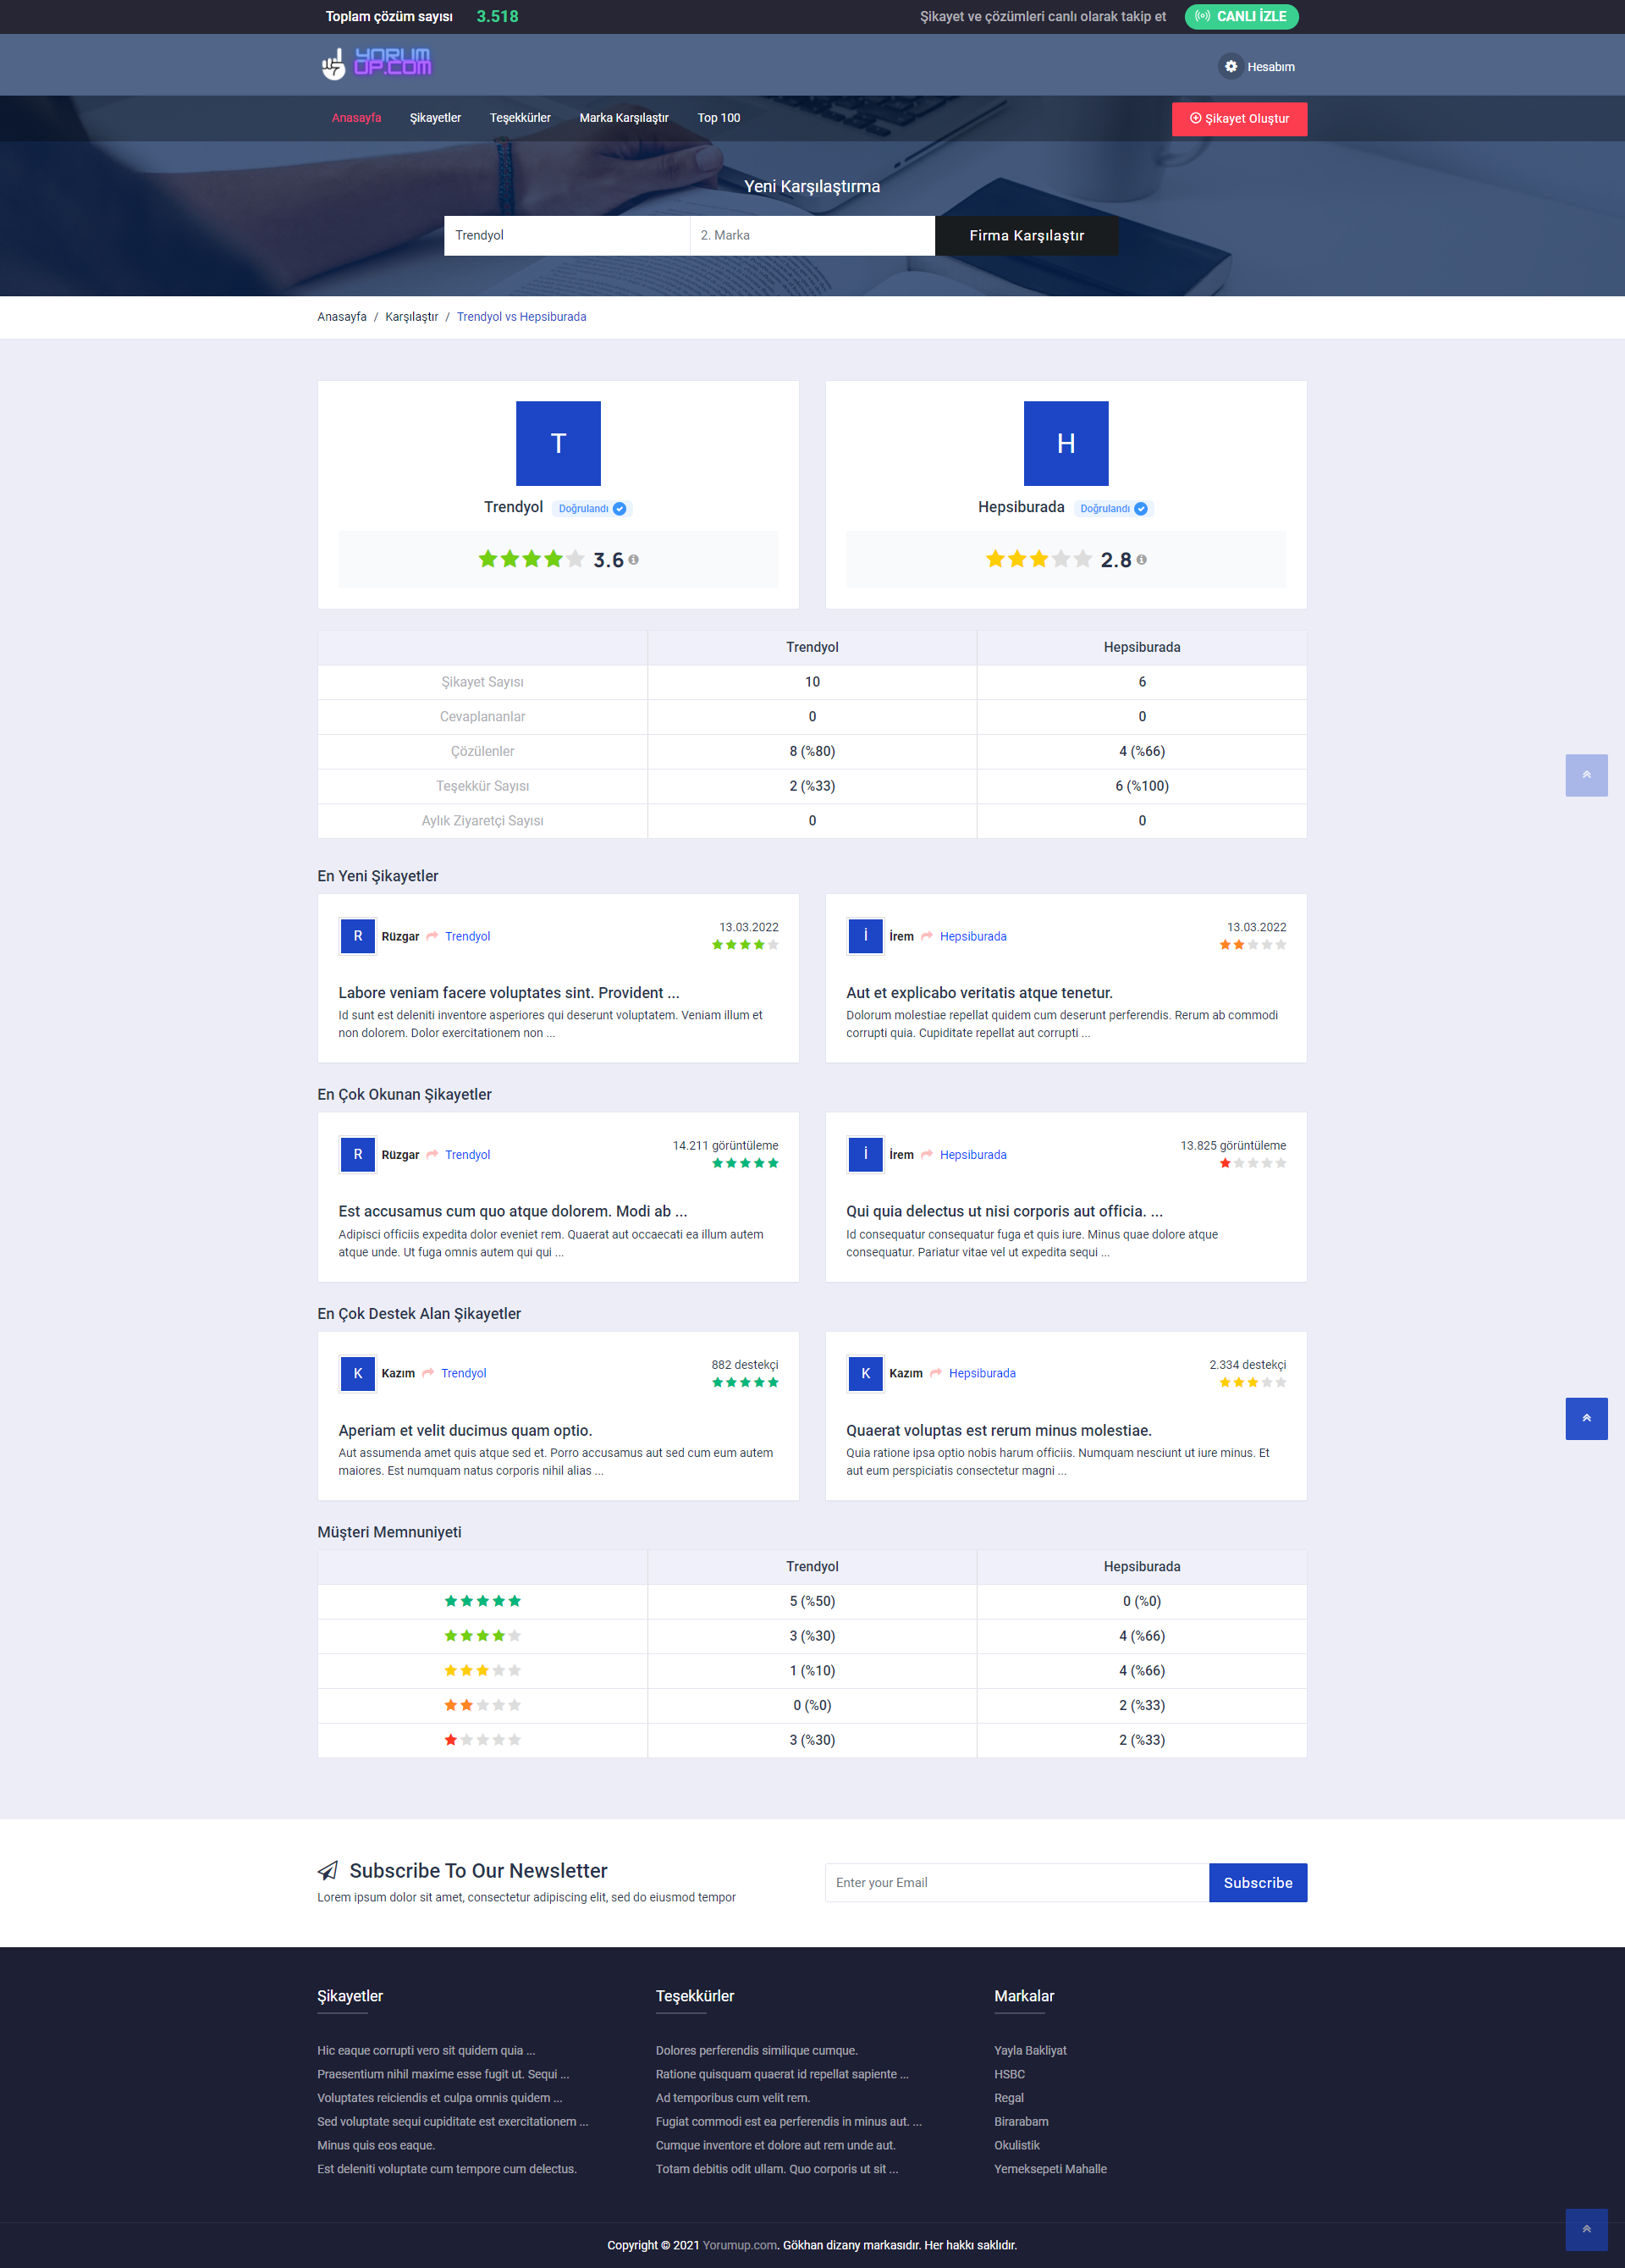
Task: Open the Yayla Bakliyat brand in footer
Action: click(1030, 2051)
